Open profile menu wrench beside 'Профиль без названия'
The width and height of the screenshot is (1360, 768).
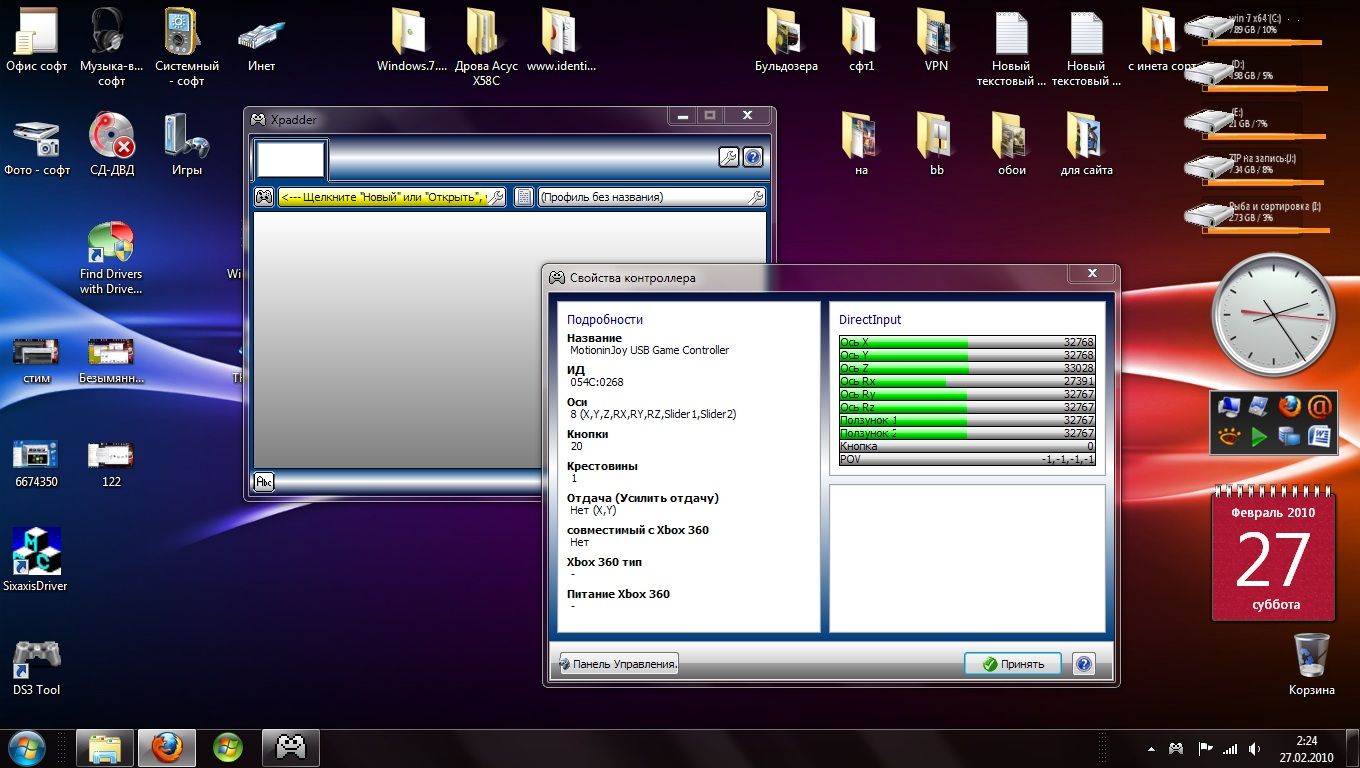coord(756,197)
